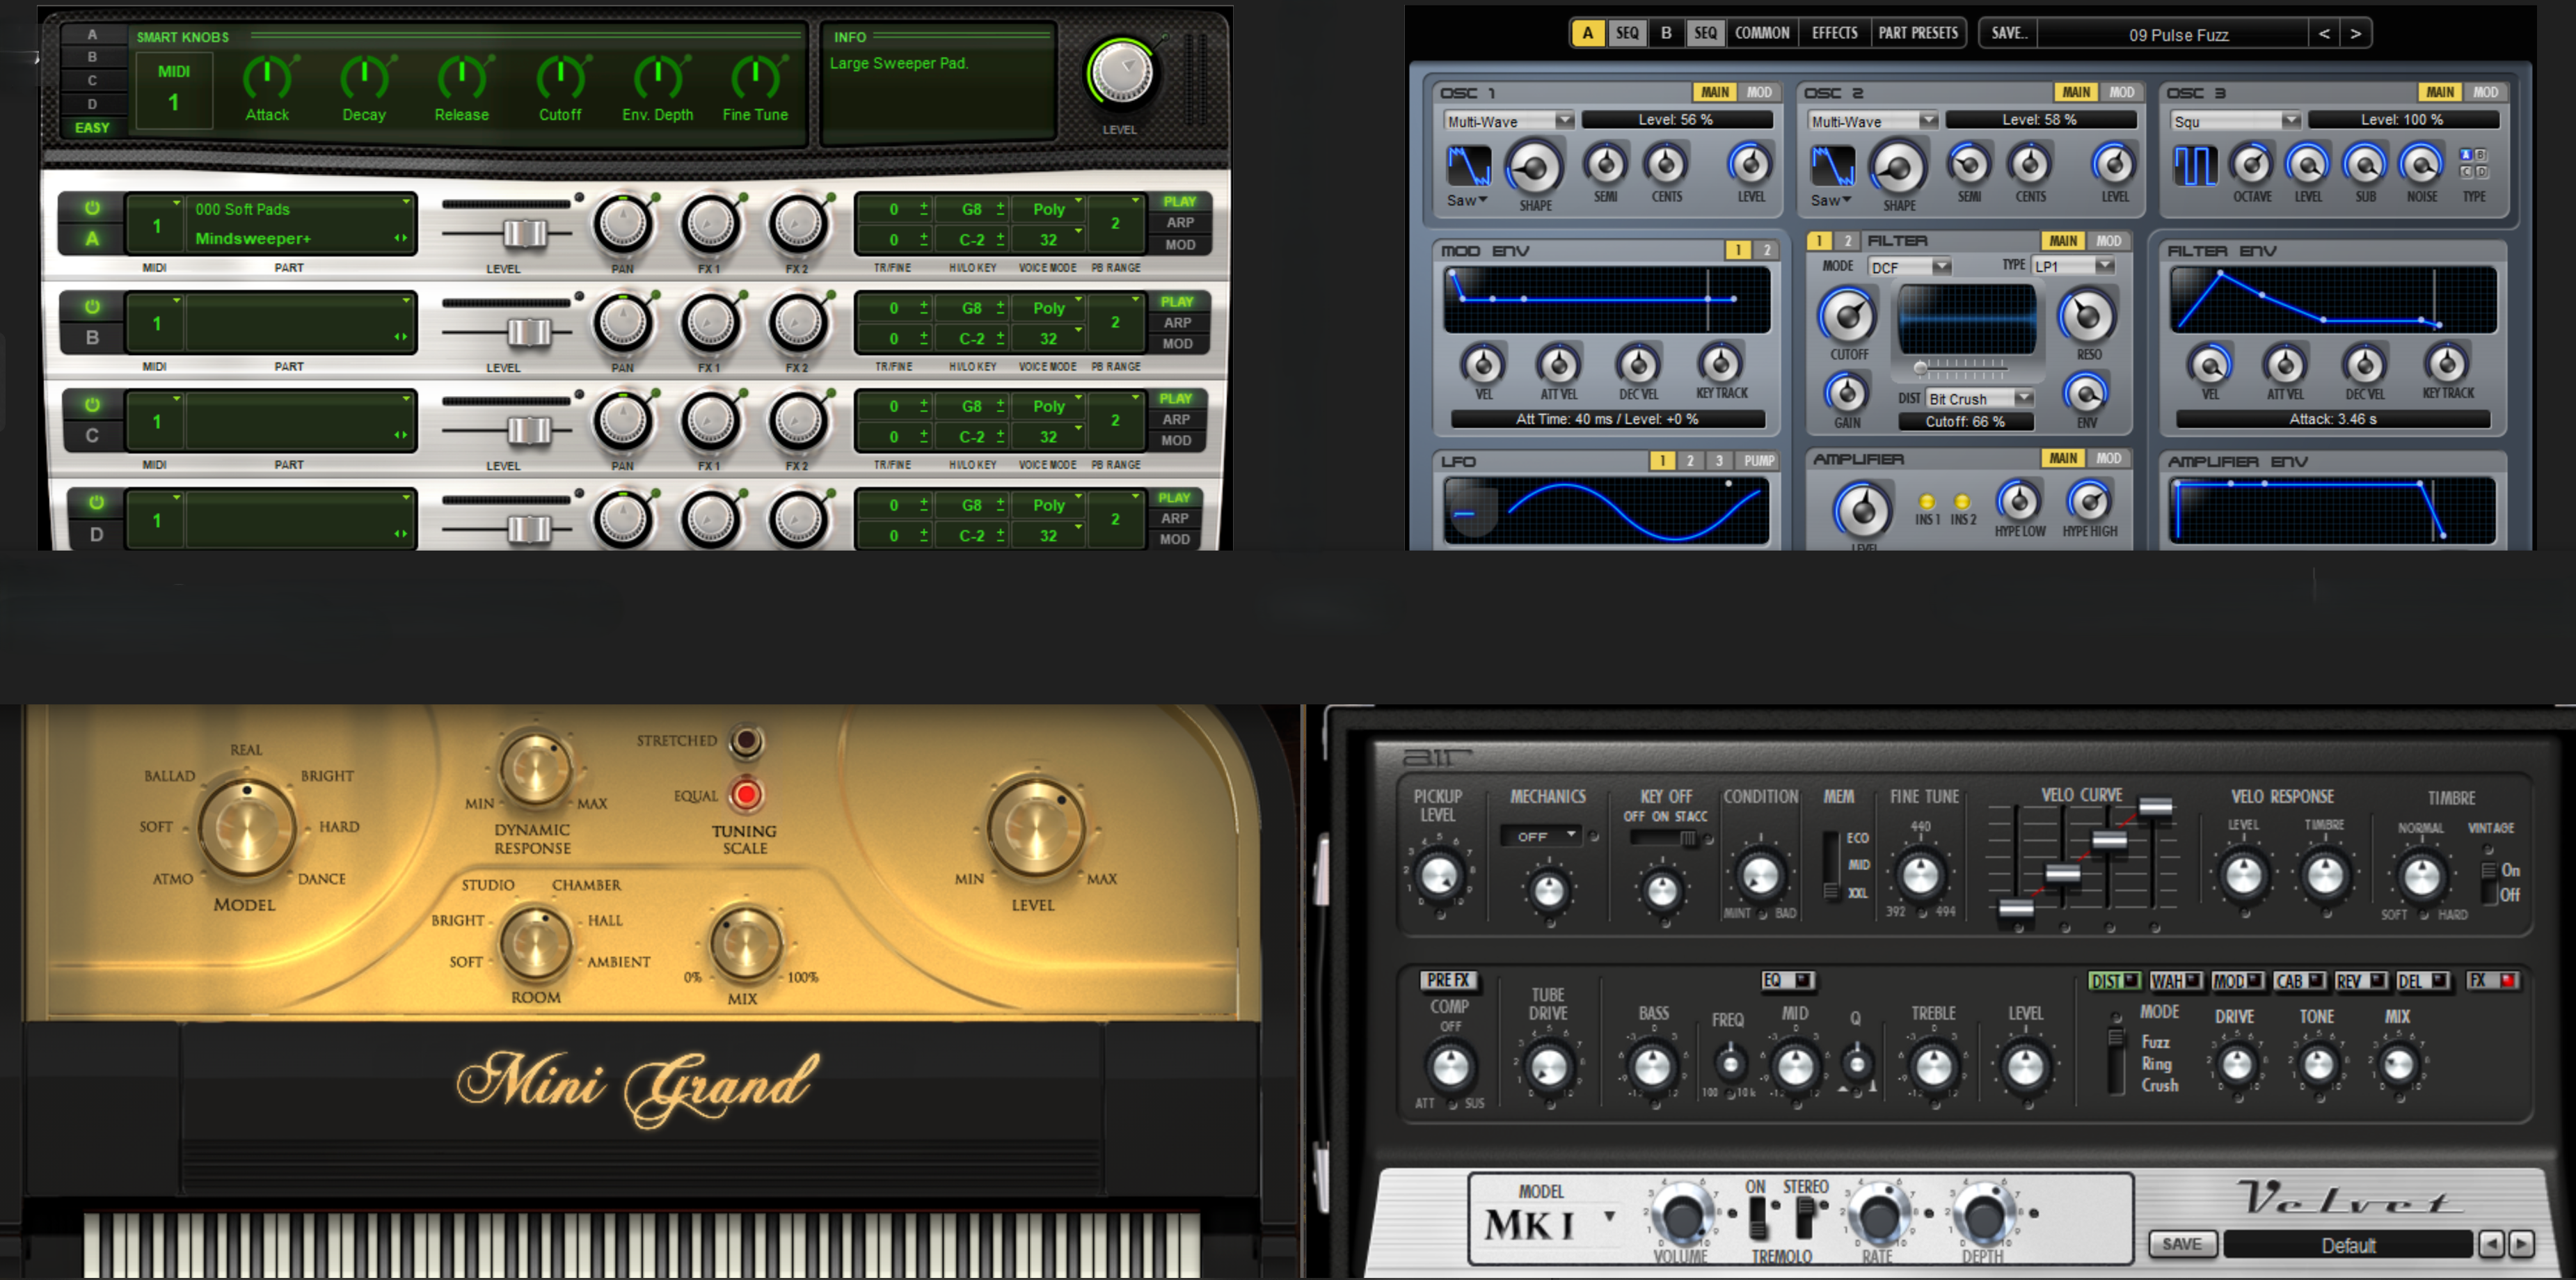
Task: Click first VELO CURVE slider
Action: pyautogui.click(x=2015, y=908)
